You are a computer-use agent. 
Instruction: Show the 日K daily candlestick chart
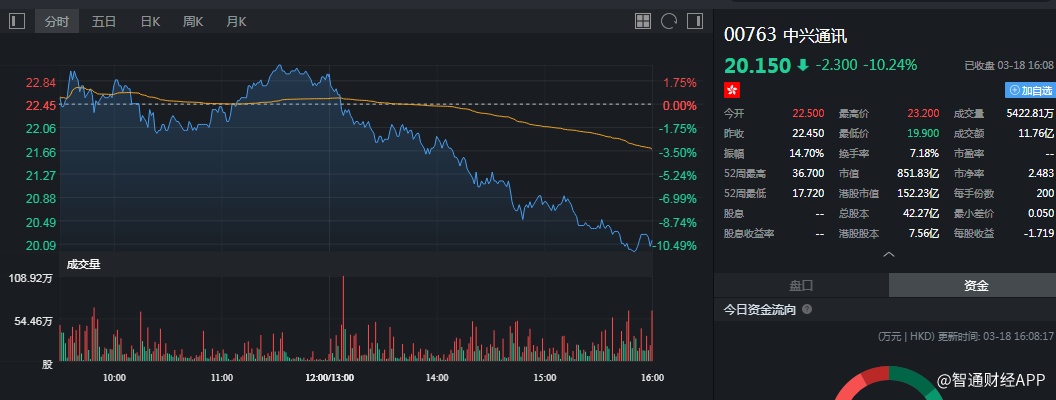point(150,21)
